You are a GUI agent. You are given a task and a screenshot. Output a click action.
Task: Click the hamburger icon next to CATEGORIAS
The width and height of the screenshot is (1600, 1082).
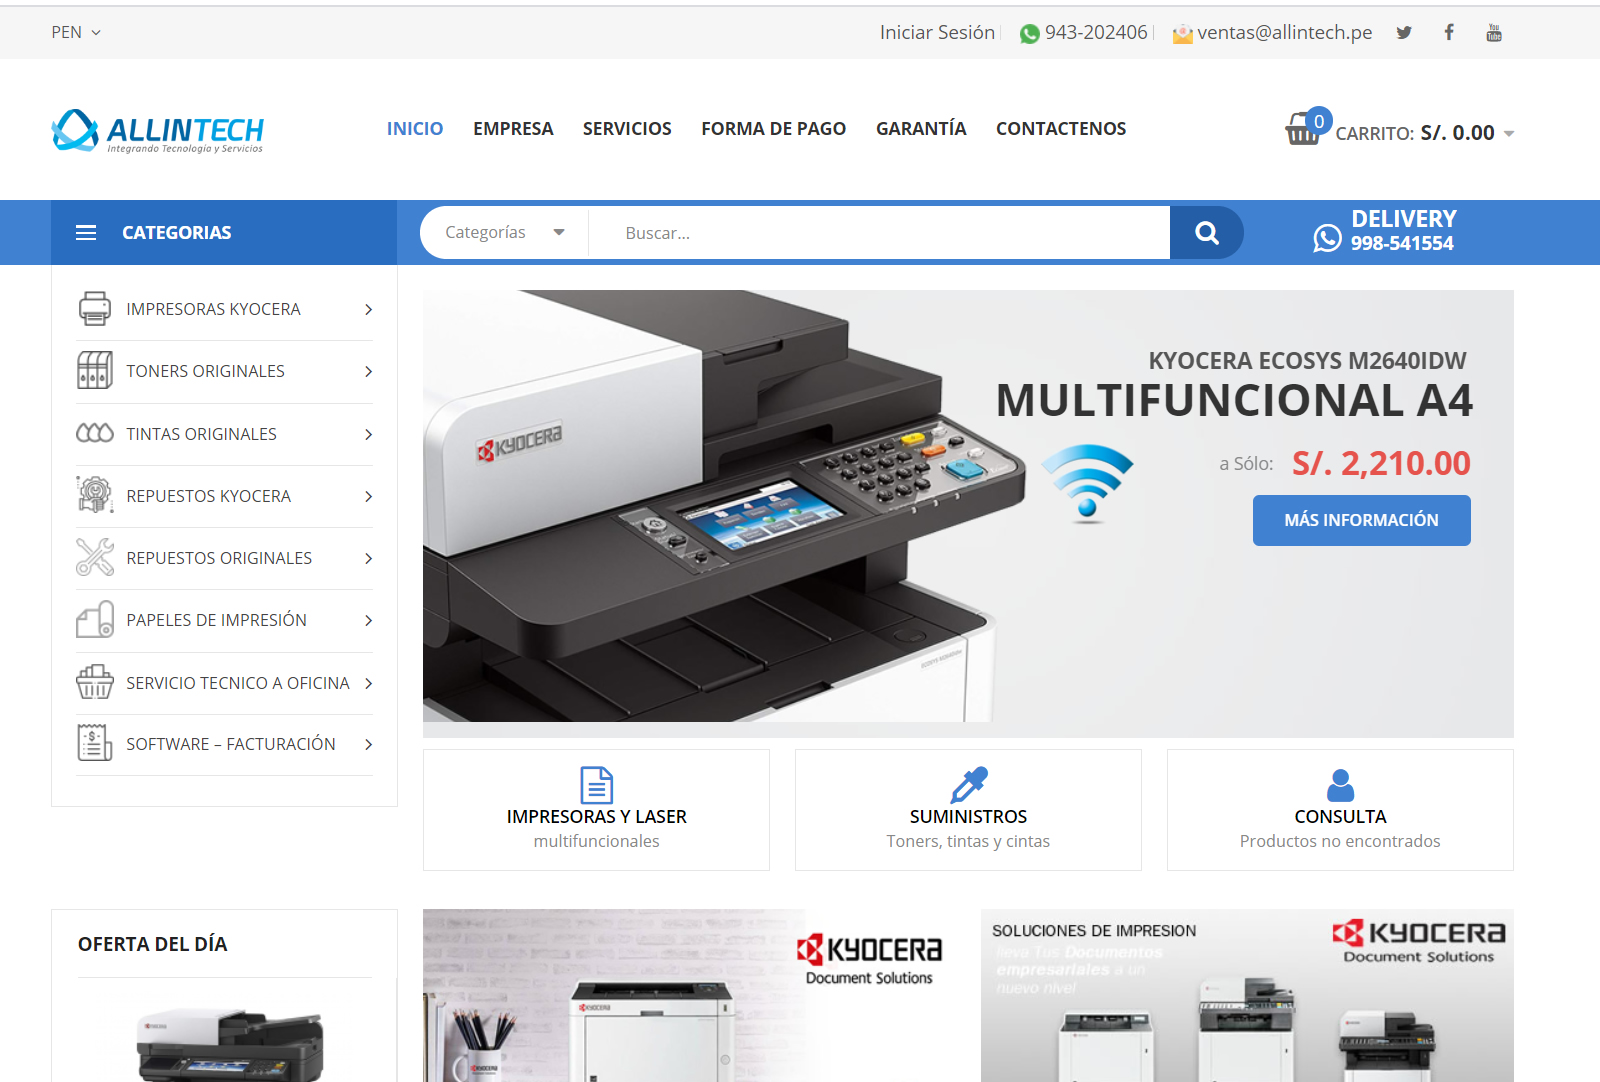(86, 233)
